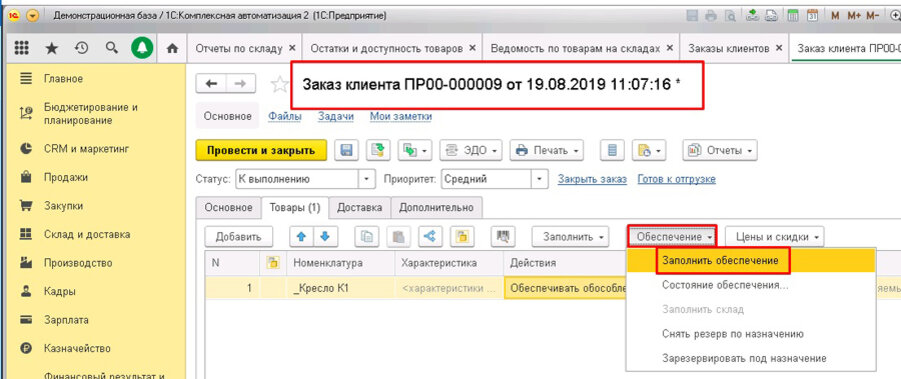This screenshot has width=901, height=379.
Task: Click the split row icon
Action: pos(430,236)
